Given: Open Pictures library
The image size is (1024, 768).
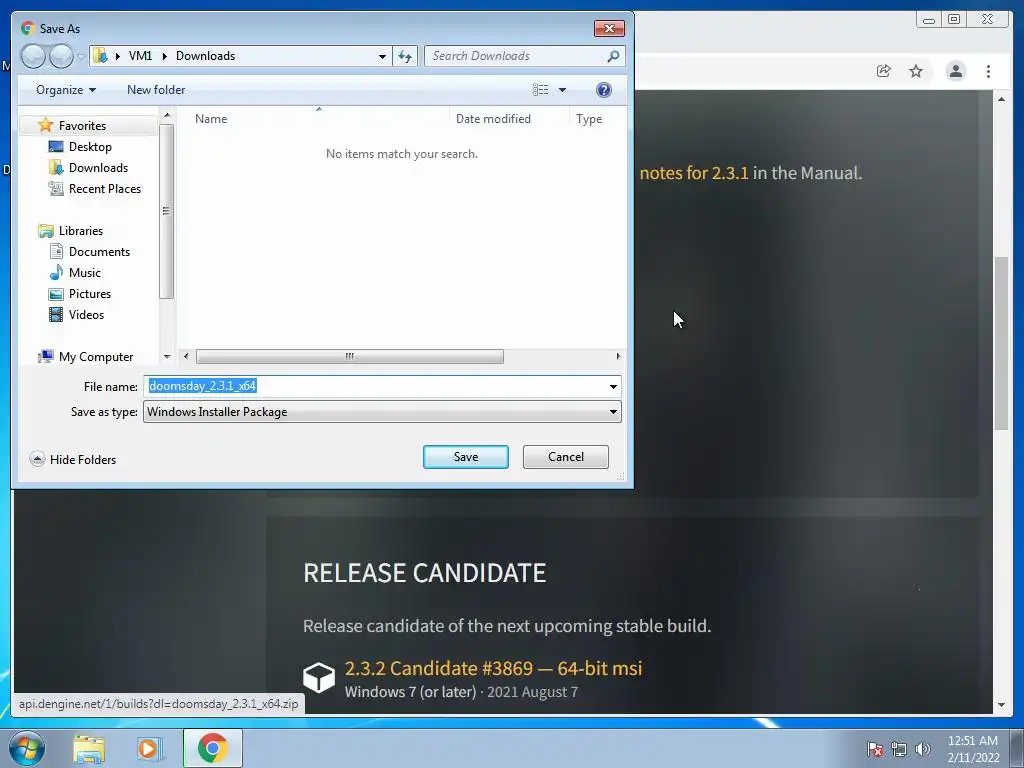Looking at the screenshot, I should click(89, 293).
